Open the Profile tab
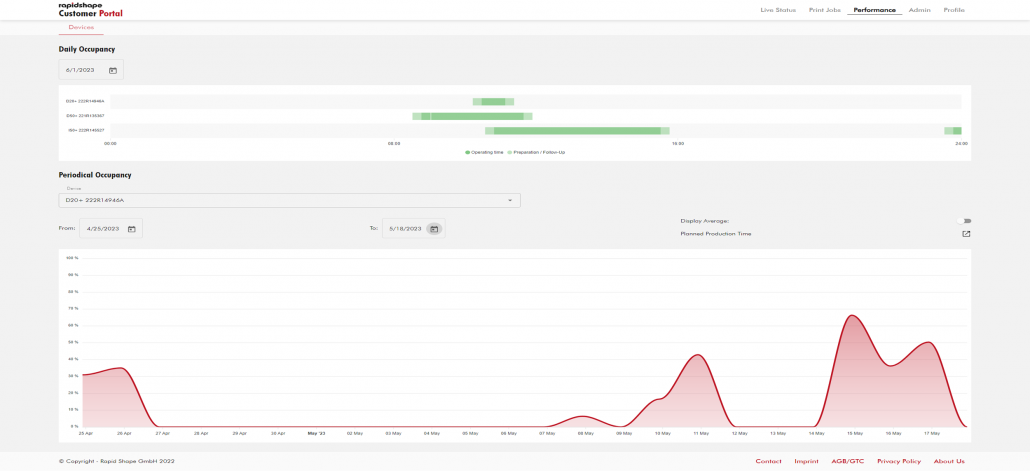 tap(954, 10)
